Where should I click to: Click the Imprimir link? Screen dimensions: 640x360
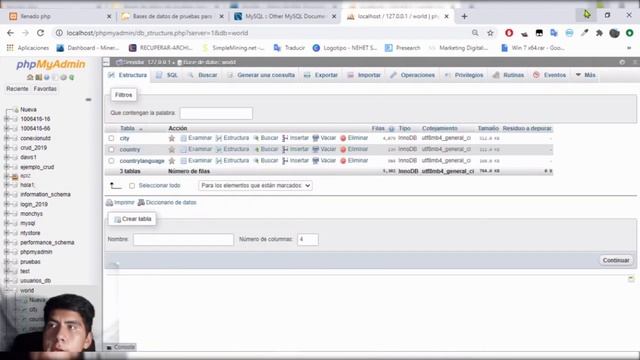coord(120,202)
